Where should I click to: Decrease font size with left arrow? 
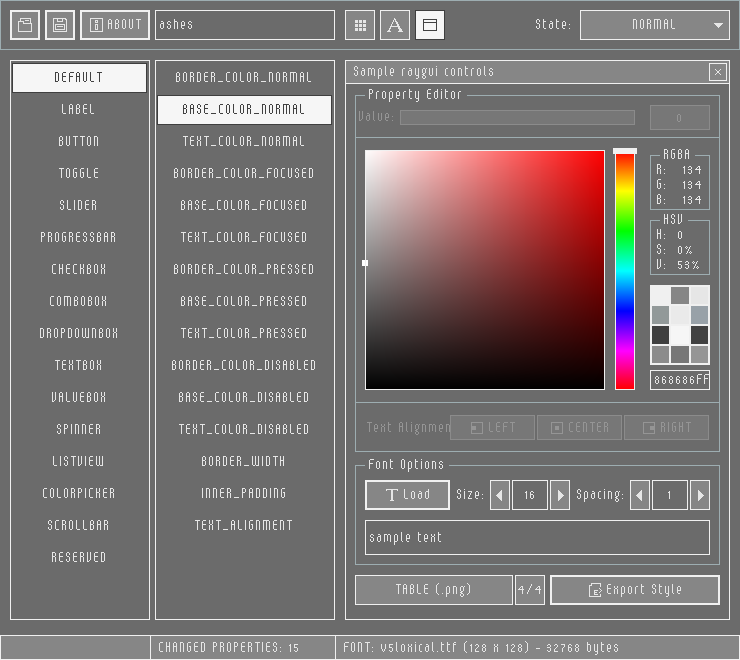point(500,495)
